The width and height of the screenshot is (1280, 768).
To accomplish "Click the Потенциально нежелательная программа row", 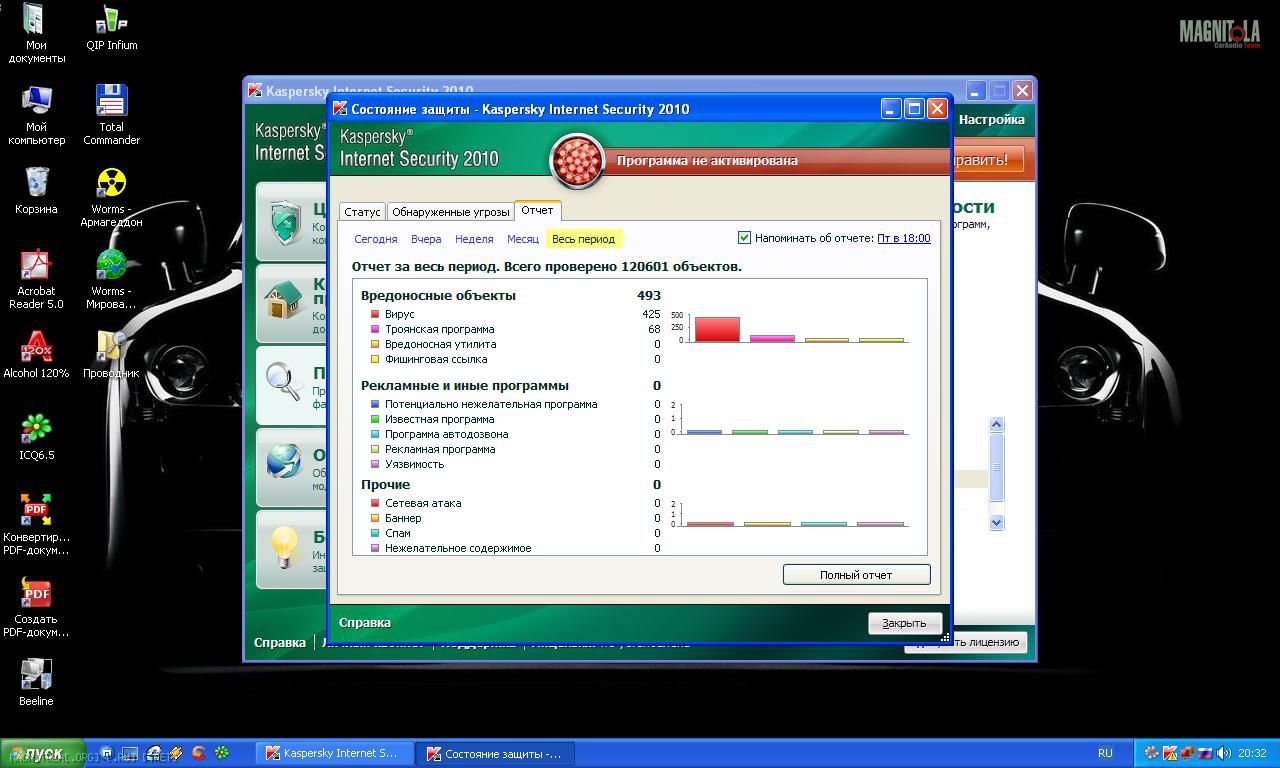I will click(x=515, y=404).
